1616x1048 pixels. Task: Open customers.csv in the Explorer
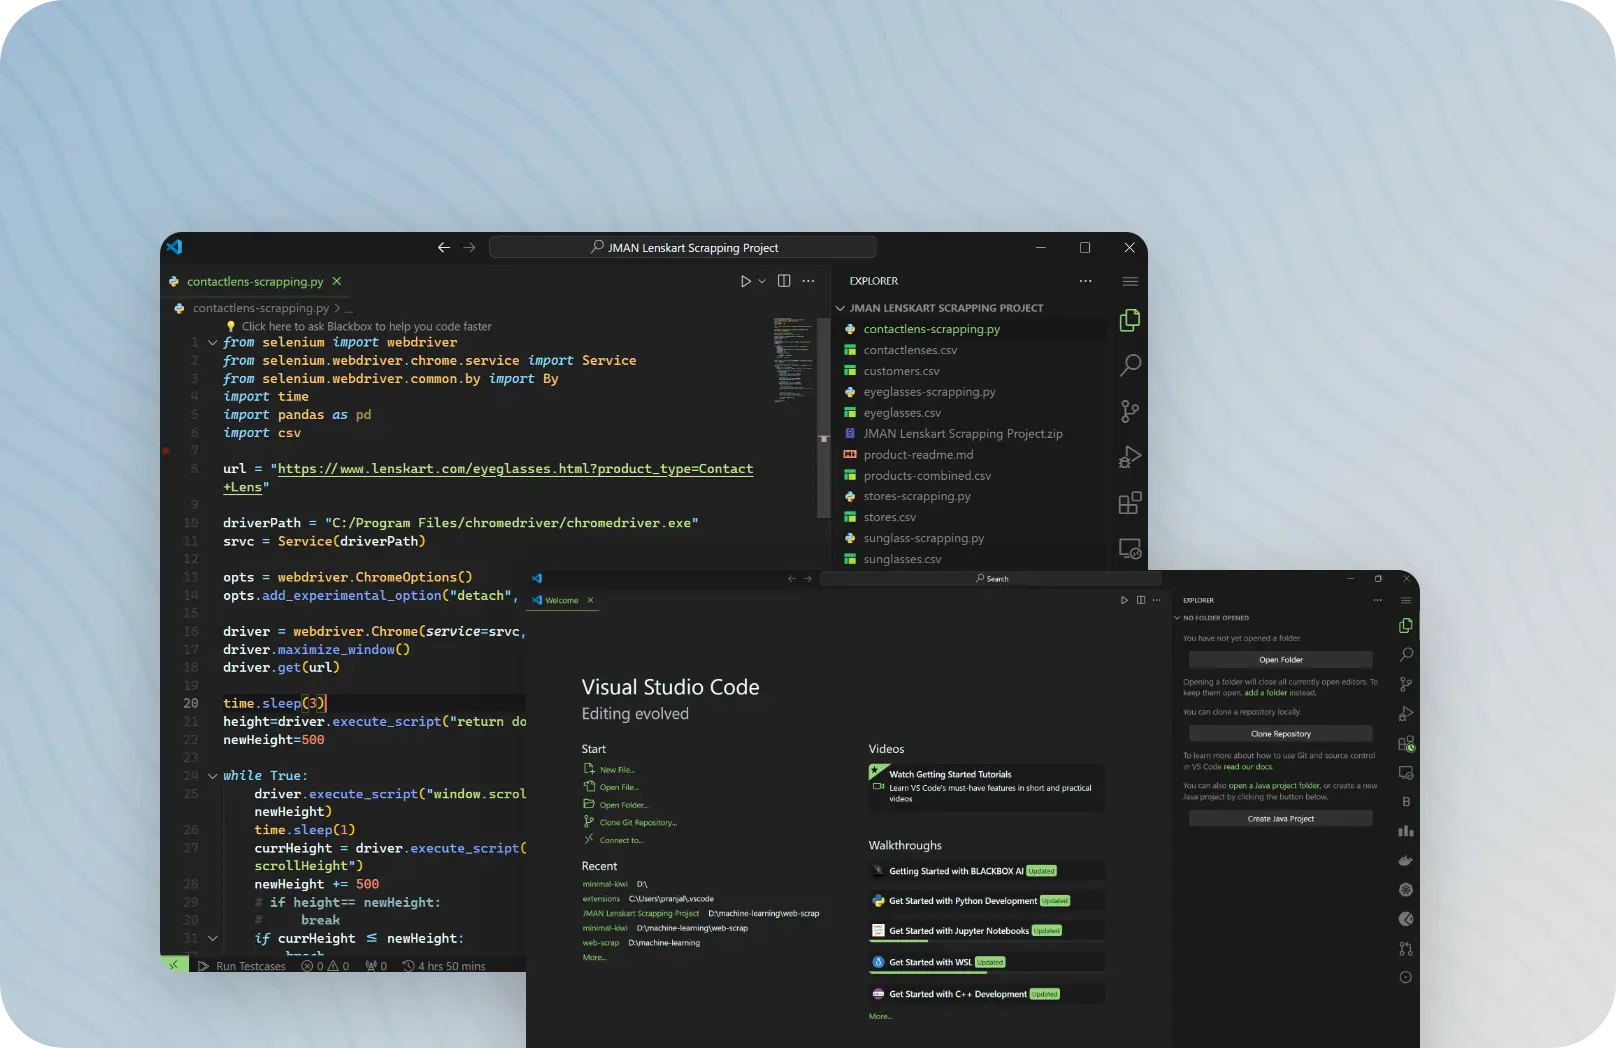[901, 371]
